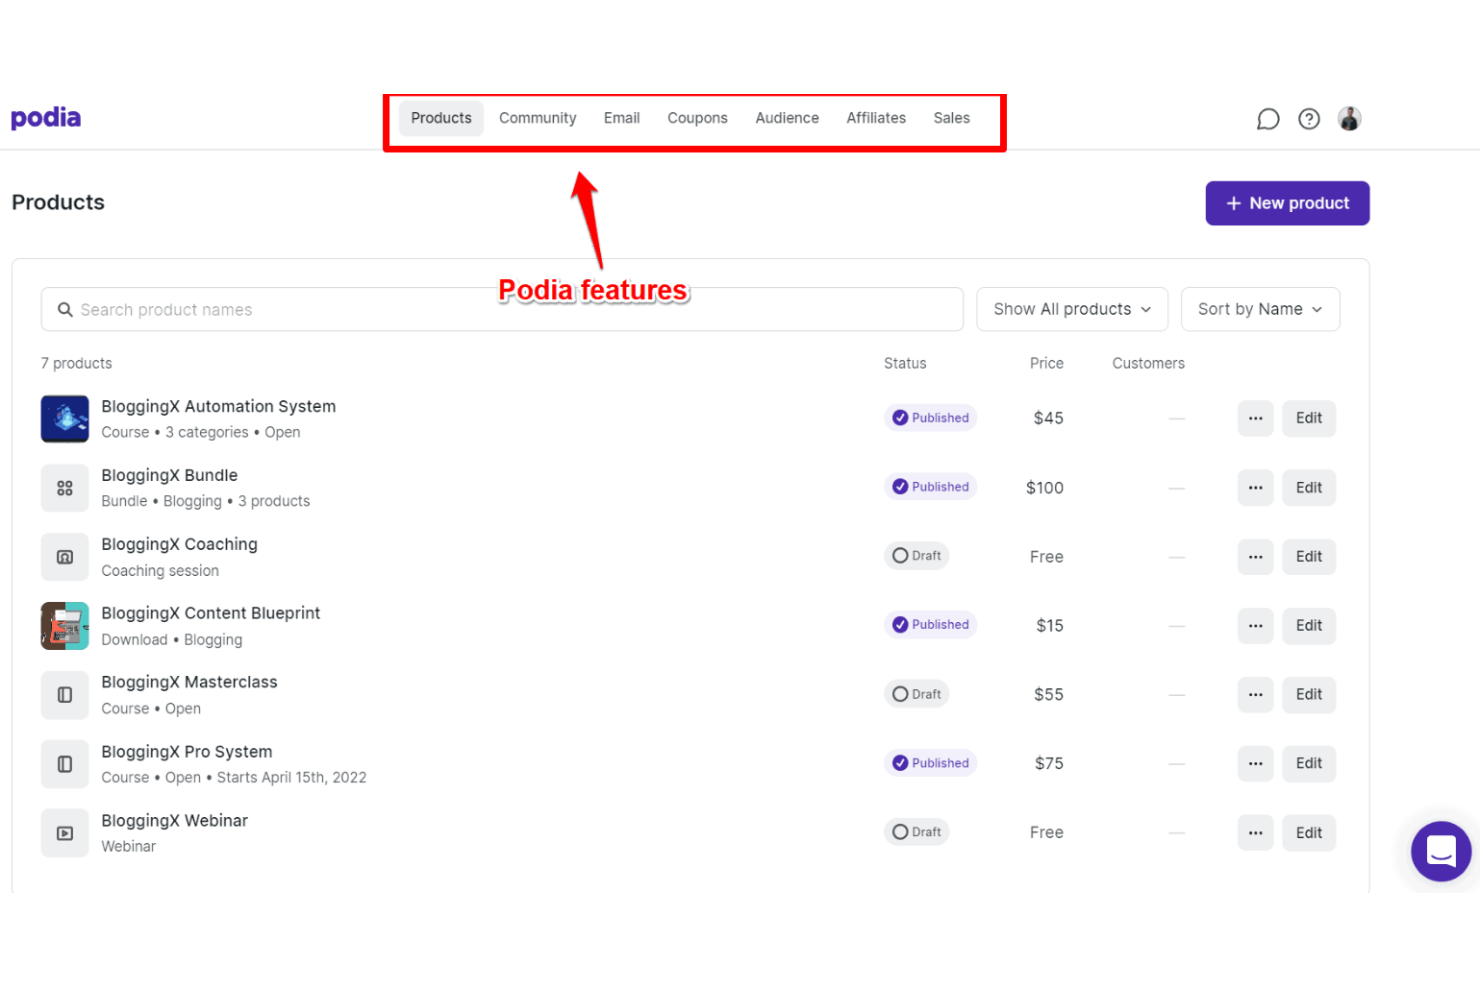The height and width of the screenshot is (987, 1480).
Task: Open the Coupons tab
Action: (x=698, y=118)
